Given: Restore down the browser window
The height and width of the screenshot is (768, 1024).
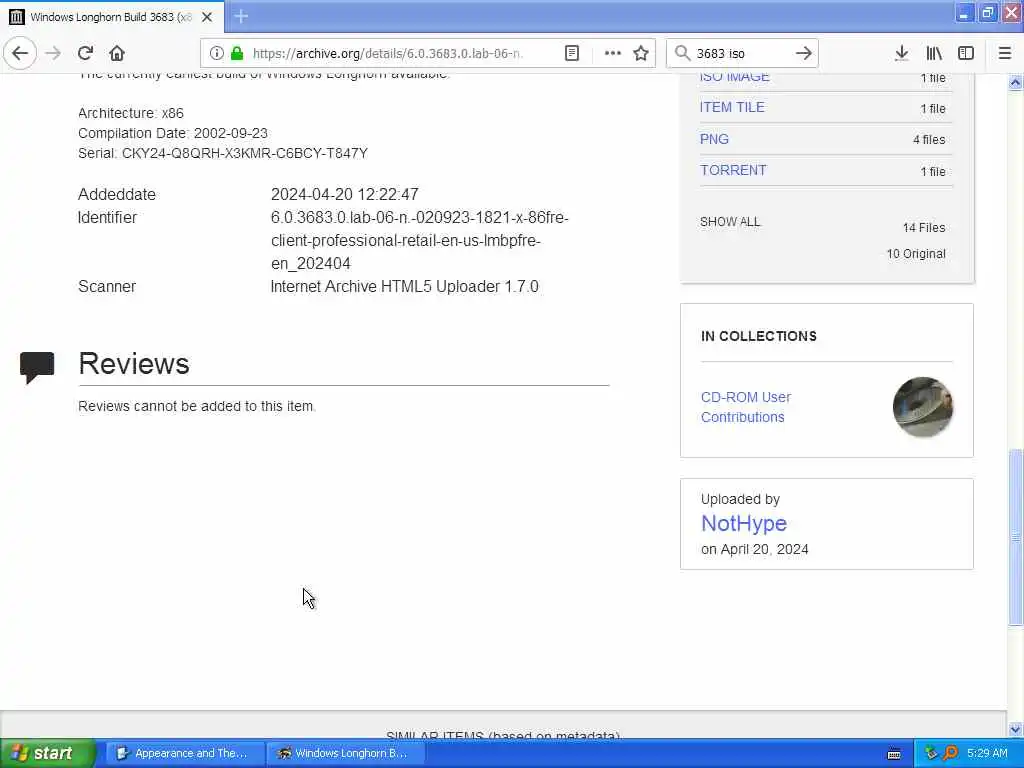Looking at the screenshot, I should pos(987,12).
